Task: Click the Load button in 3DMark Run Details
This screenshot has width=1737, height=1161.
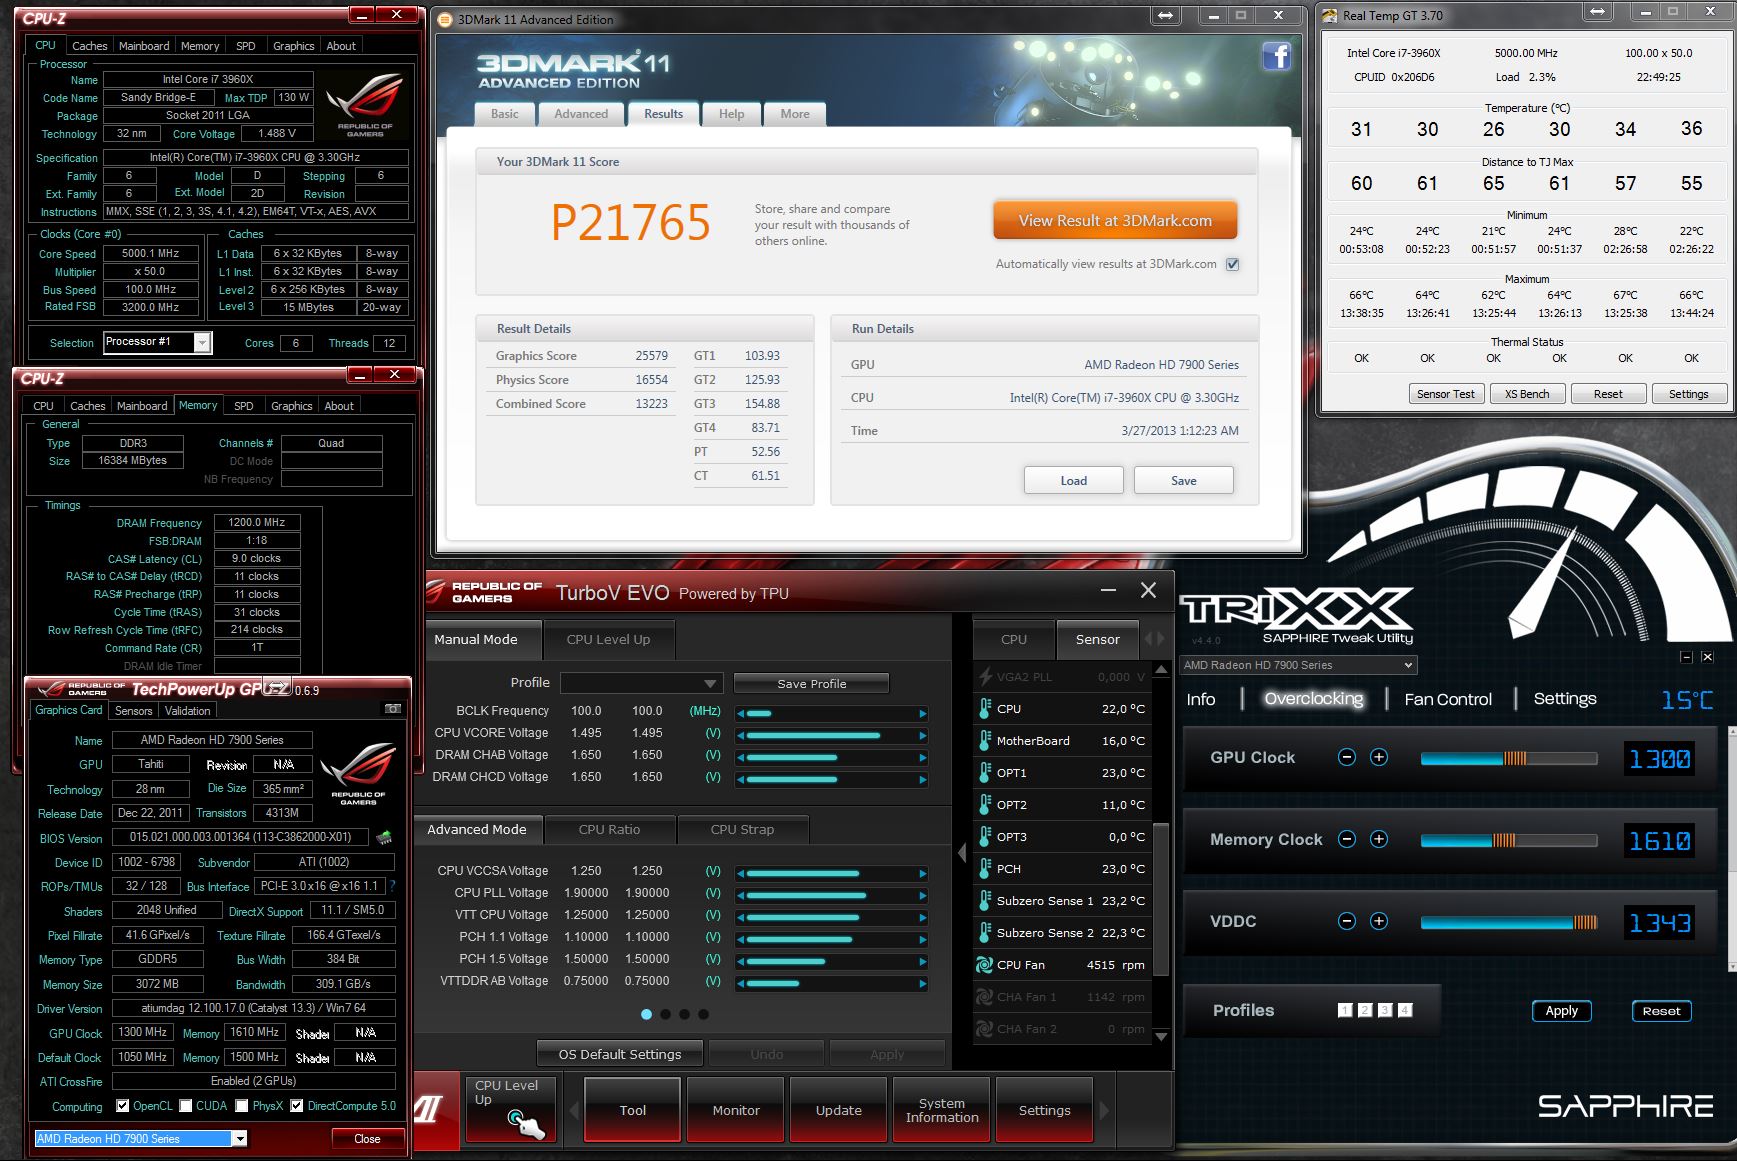Action: (x=1073, y=481)
